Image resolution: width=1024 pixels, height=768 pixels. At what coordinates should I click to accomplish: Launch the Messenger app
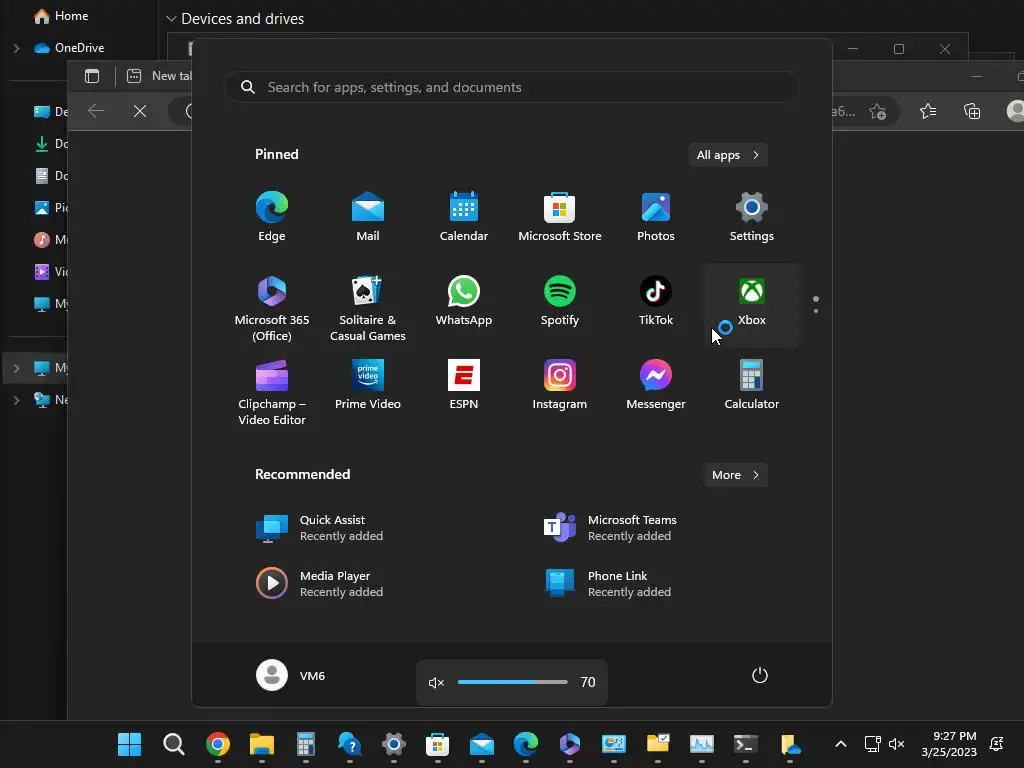[656, 386]
